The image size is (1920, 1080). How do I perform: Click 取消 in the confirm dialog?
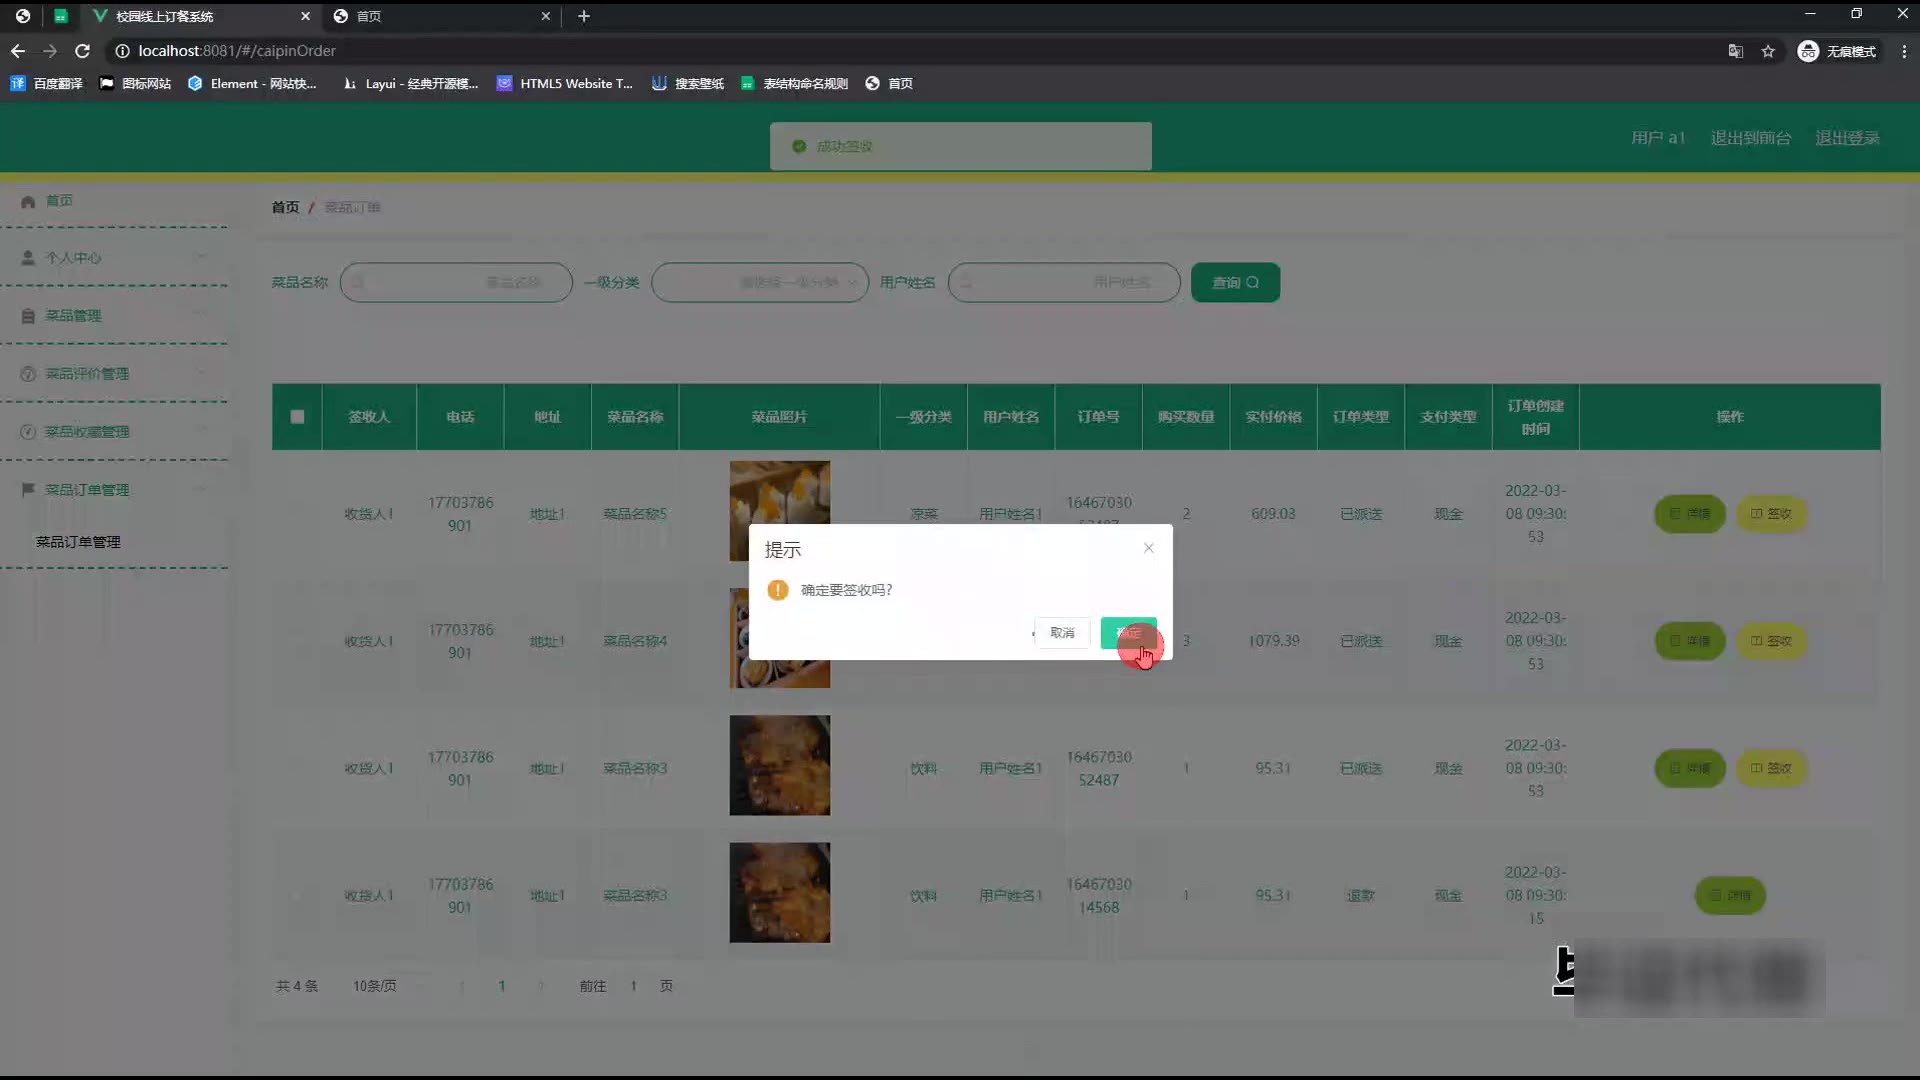pos(1062,633)
